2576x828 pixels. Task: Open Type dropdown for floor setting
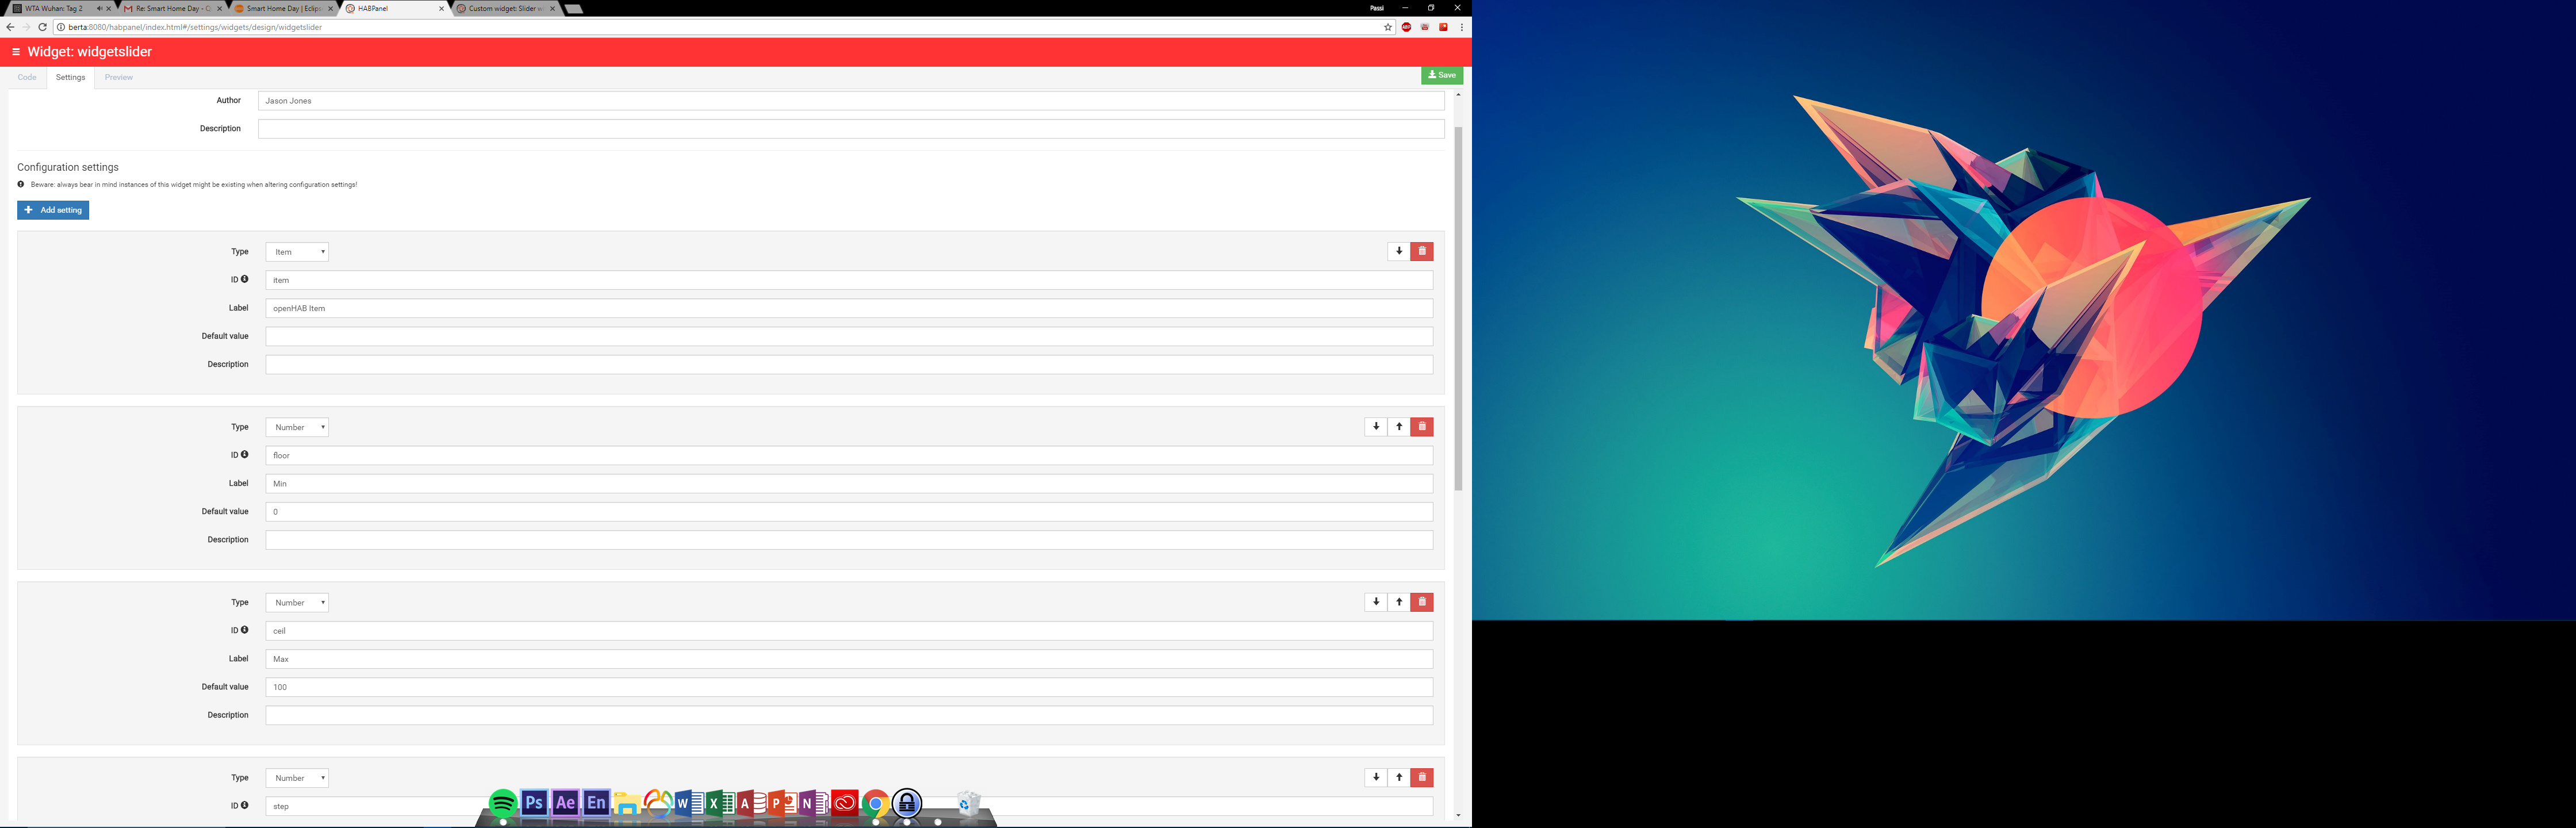pyautogui.click(x=297, y=427)
